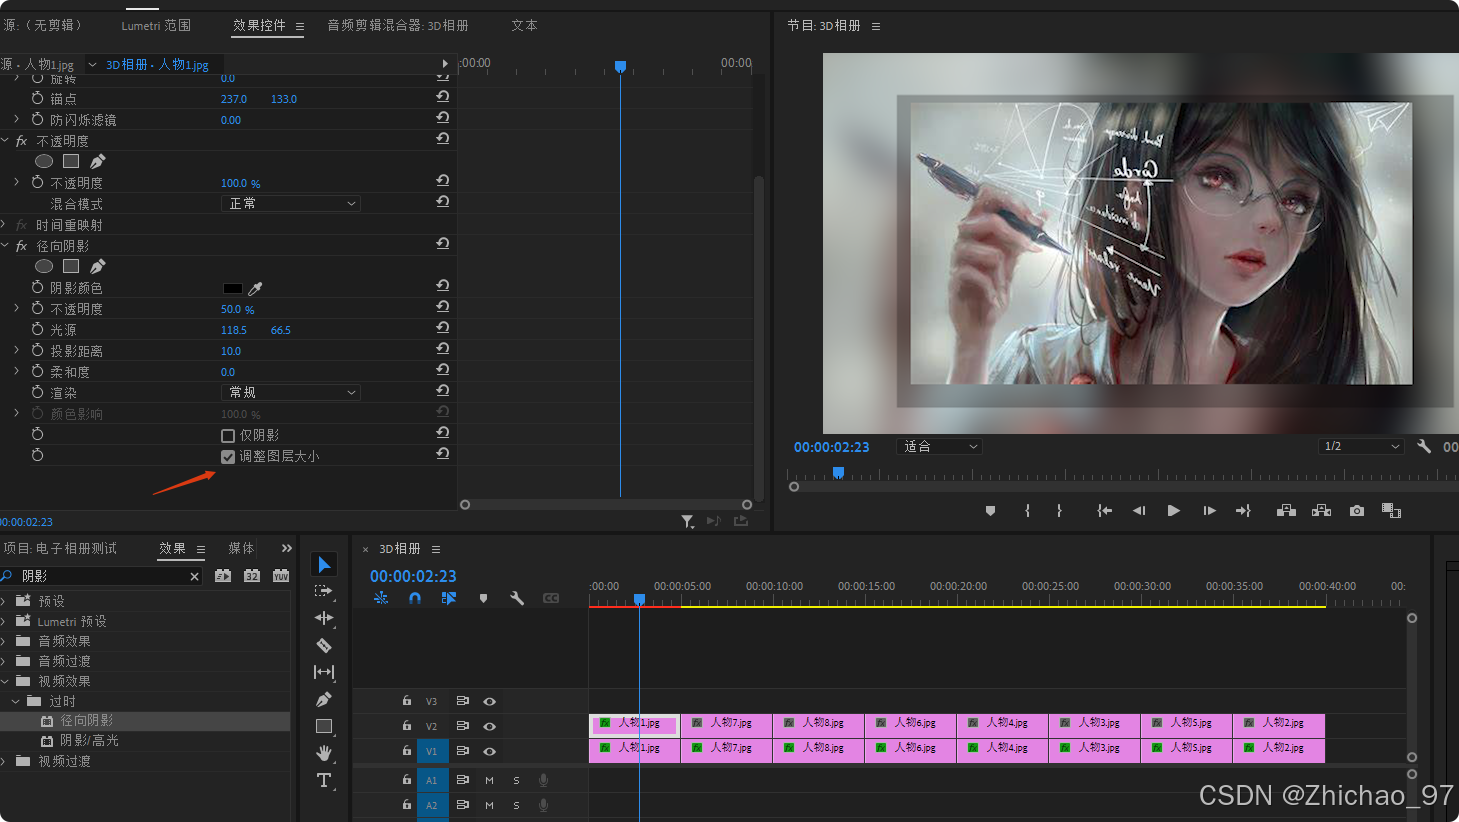Screen dimensions: 1459x822
Task: Toggle Snap magnet in timeline
Action: point(415,598)
